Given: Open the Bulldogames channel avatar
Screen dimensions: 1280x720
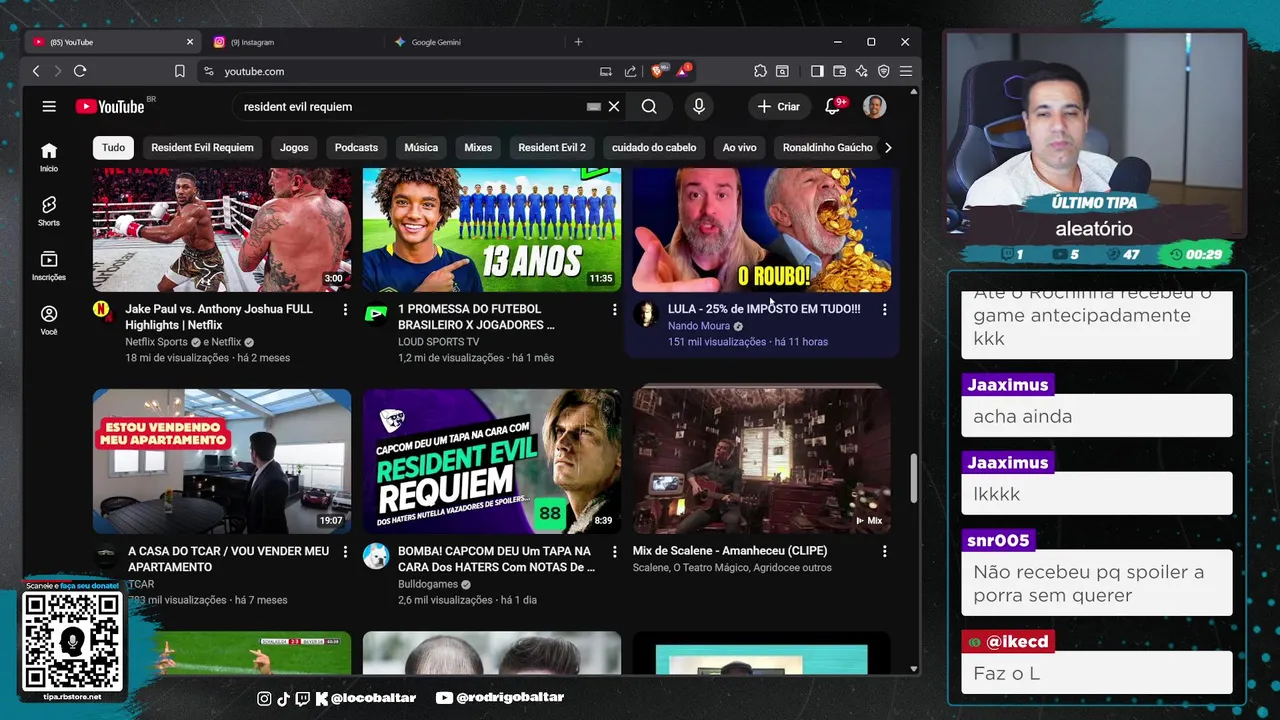Looking at the screenshot, I should click(x=376, y=556).
